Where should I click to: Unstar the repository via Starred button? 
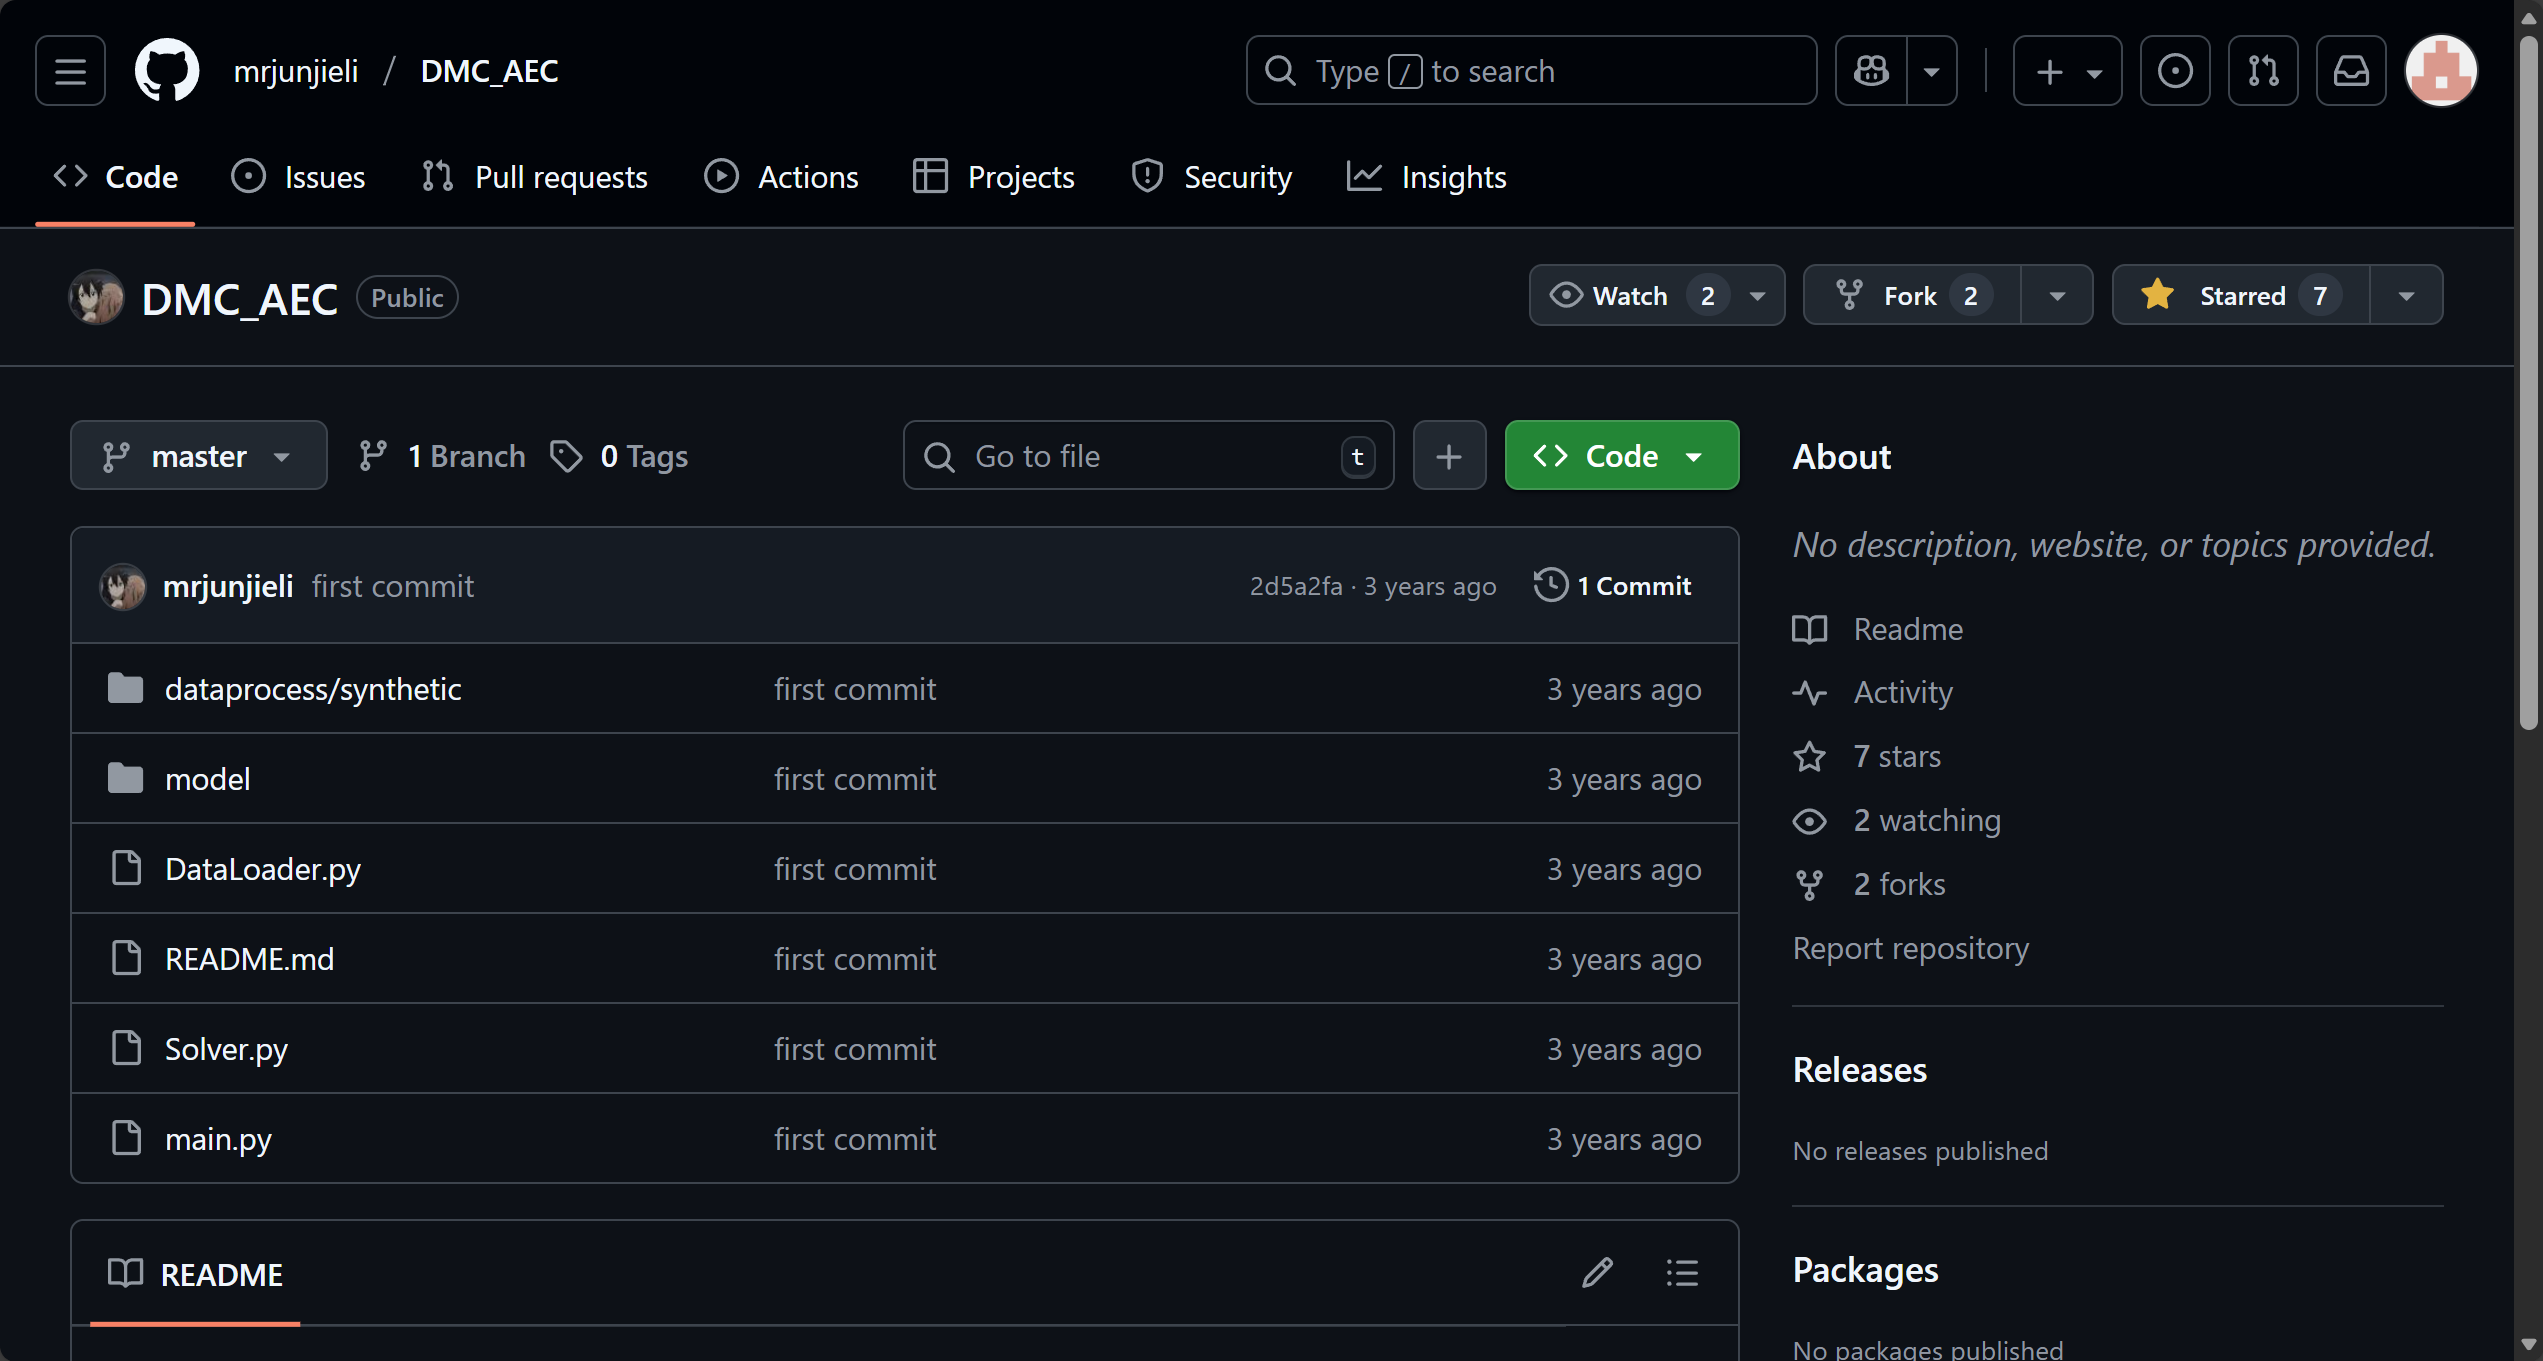[2241, 296]
